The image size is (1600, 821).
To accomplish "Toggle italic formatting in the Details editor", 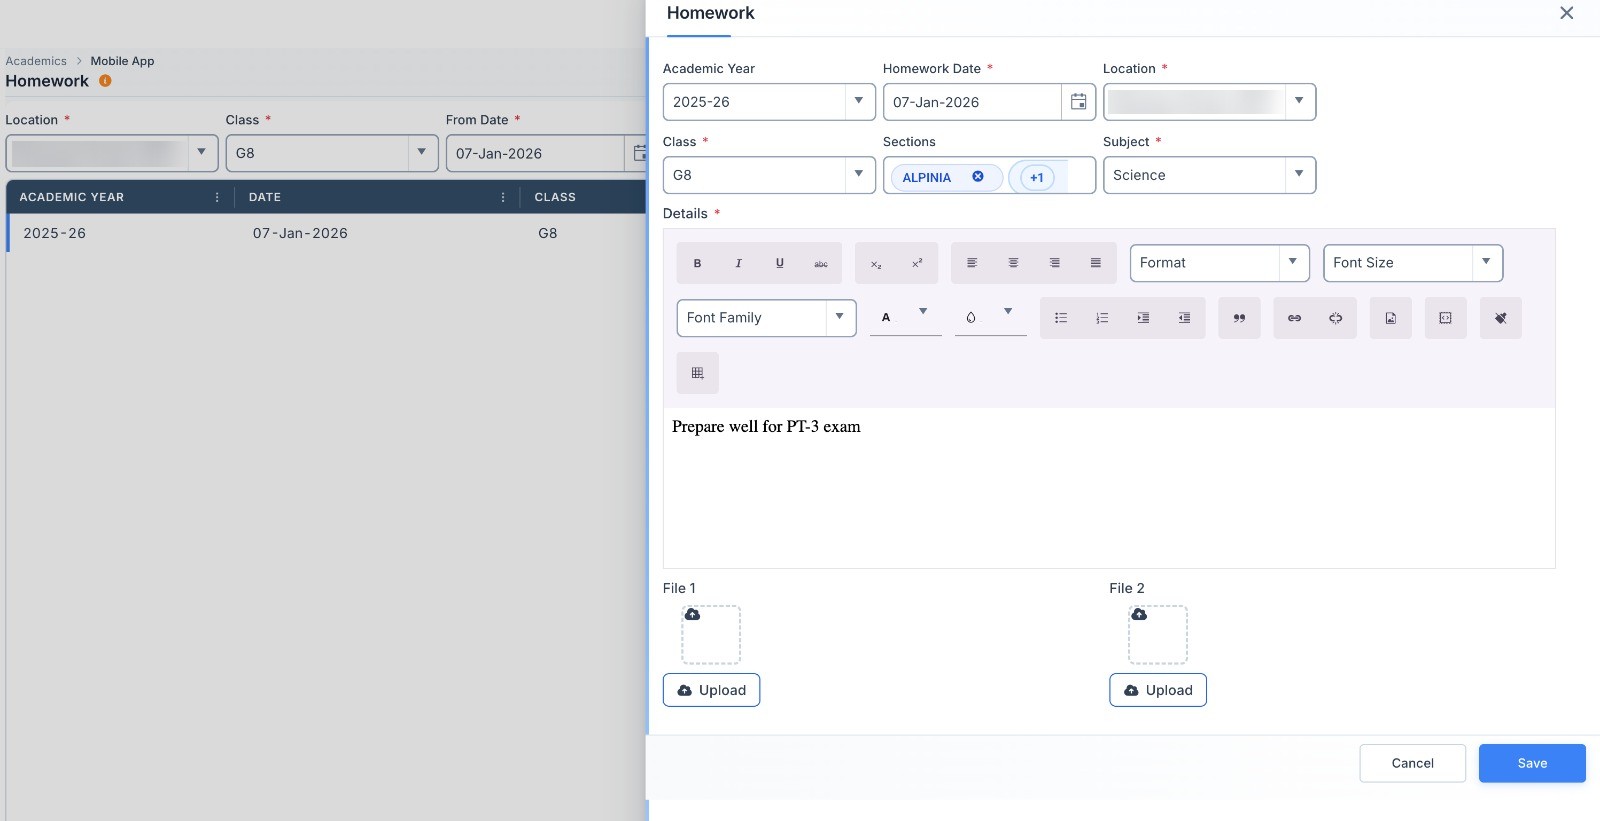I will [x=738, y=263].
